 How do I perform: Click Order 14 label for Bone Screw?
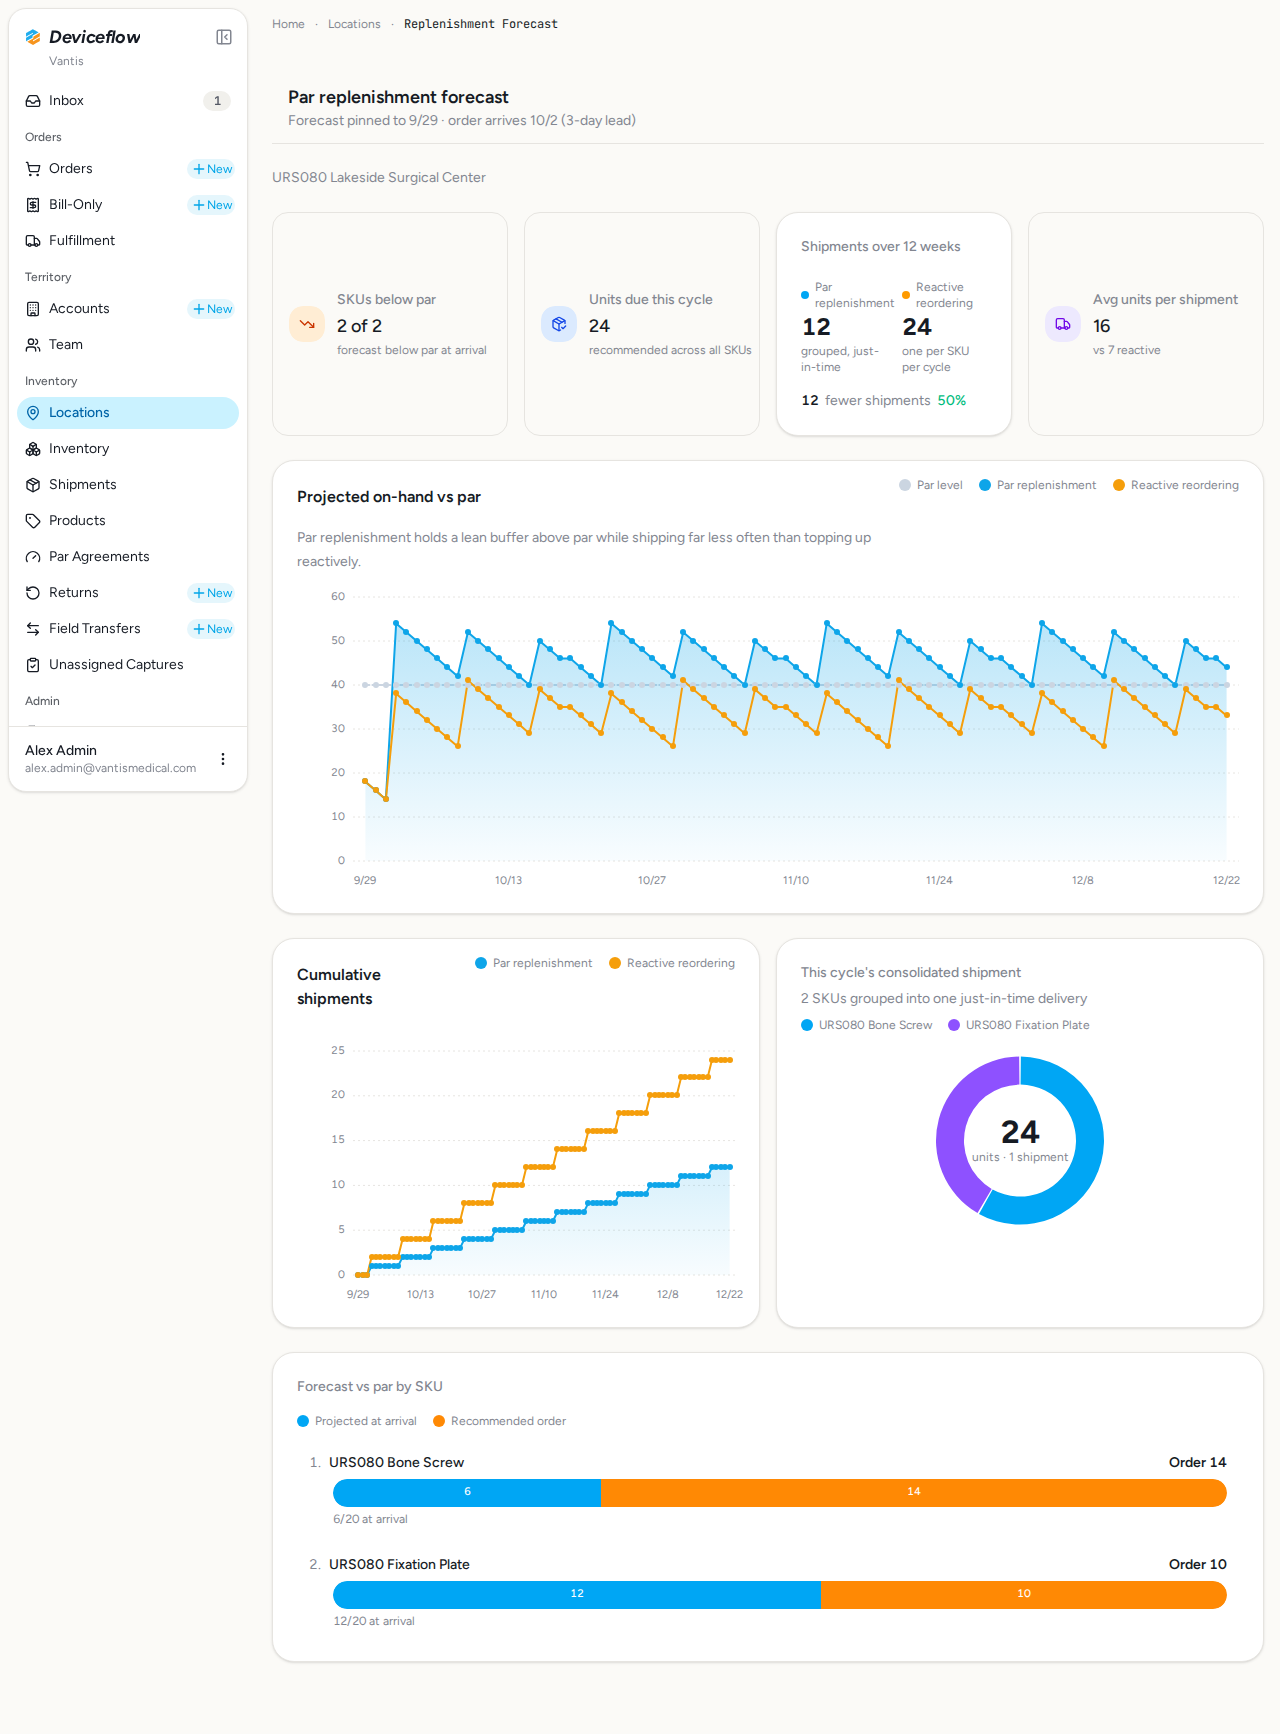1197,1462
